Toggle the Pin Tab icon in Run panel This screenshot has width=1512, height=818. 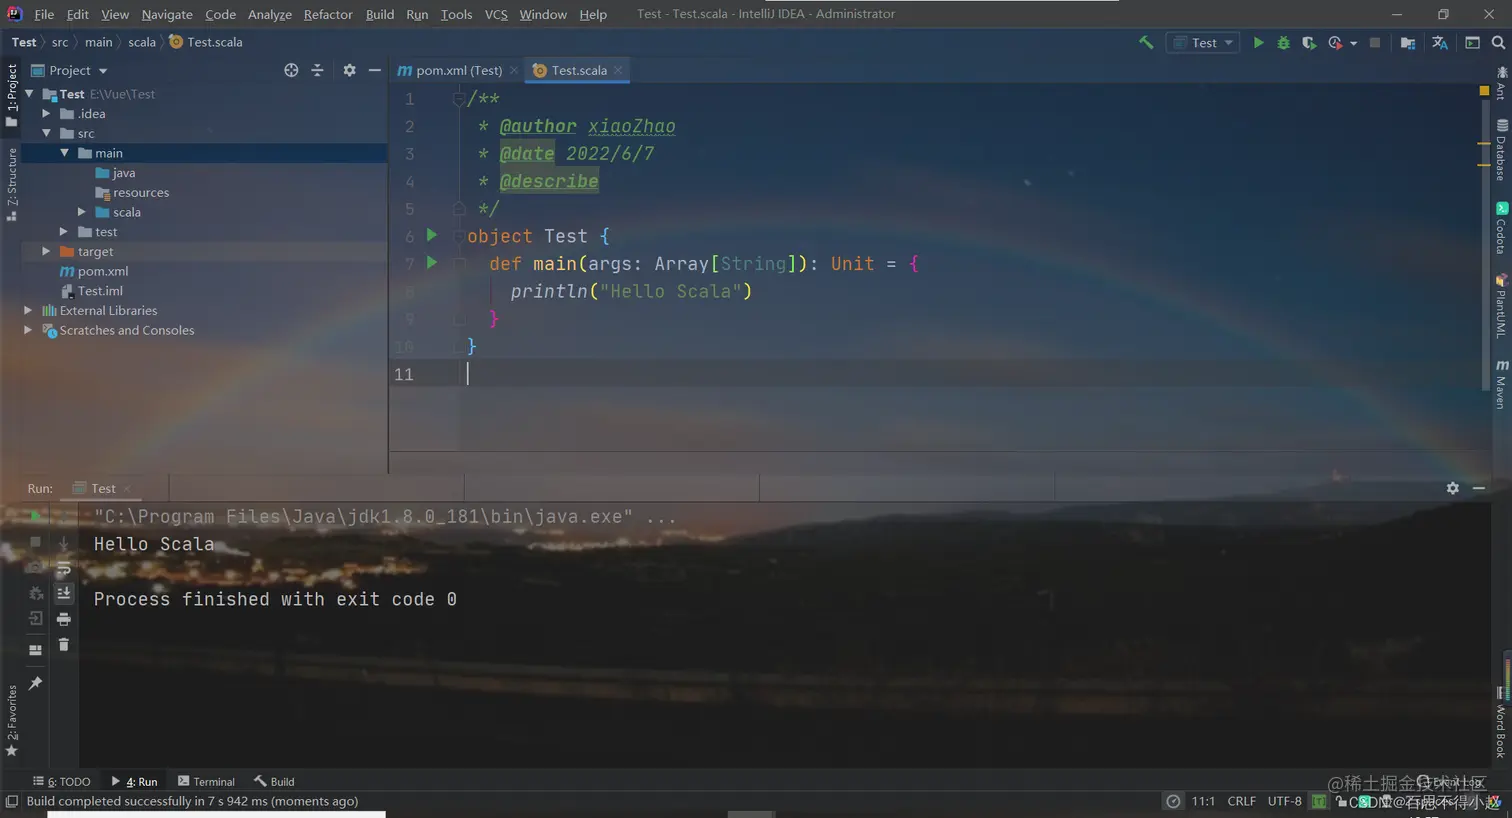(x=35, y=683)
